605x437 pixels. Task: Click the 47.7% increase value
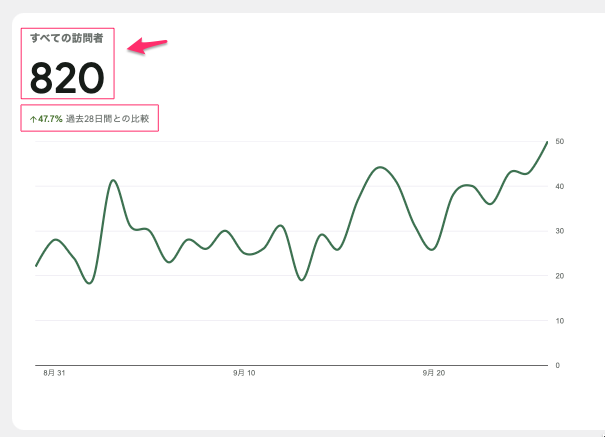50,119
